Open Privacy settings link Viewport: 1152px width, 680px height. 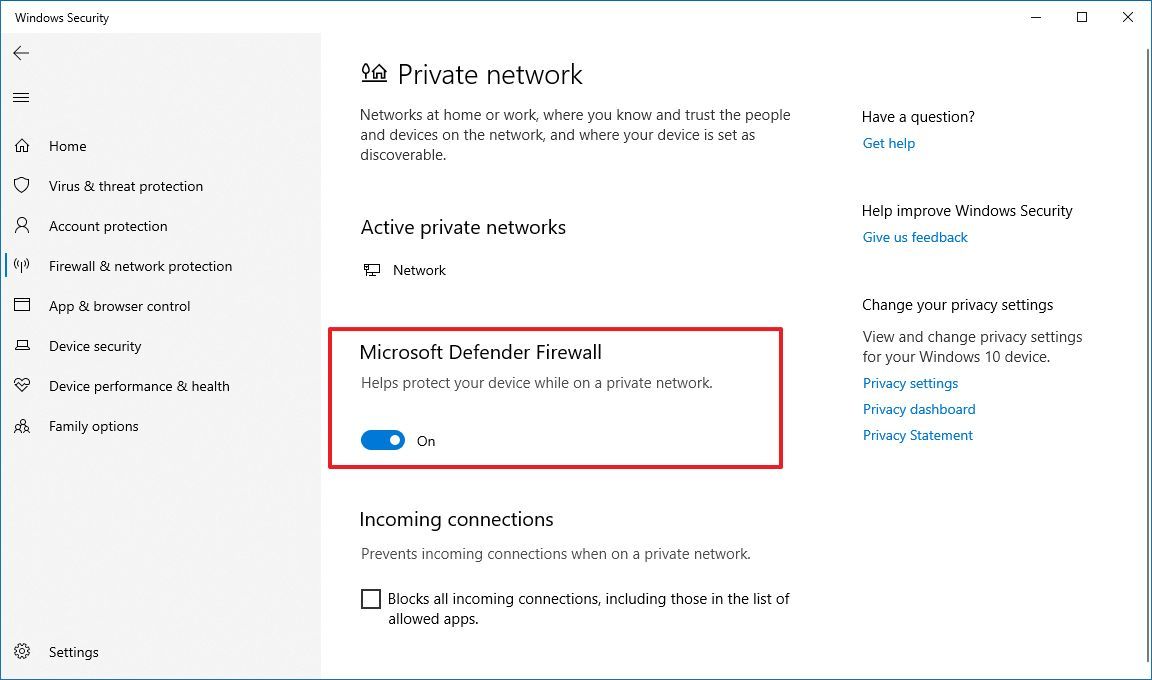(910, 383)
